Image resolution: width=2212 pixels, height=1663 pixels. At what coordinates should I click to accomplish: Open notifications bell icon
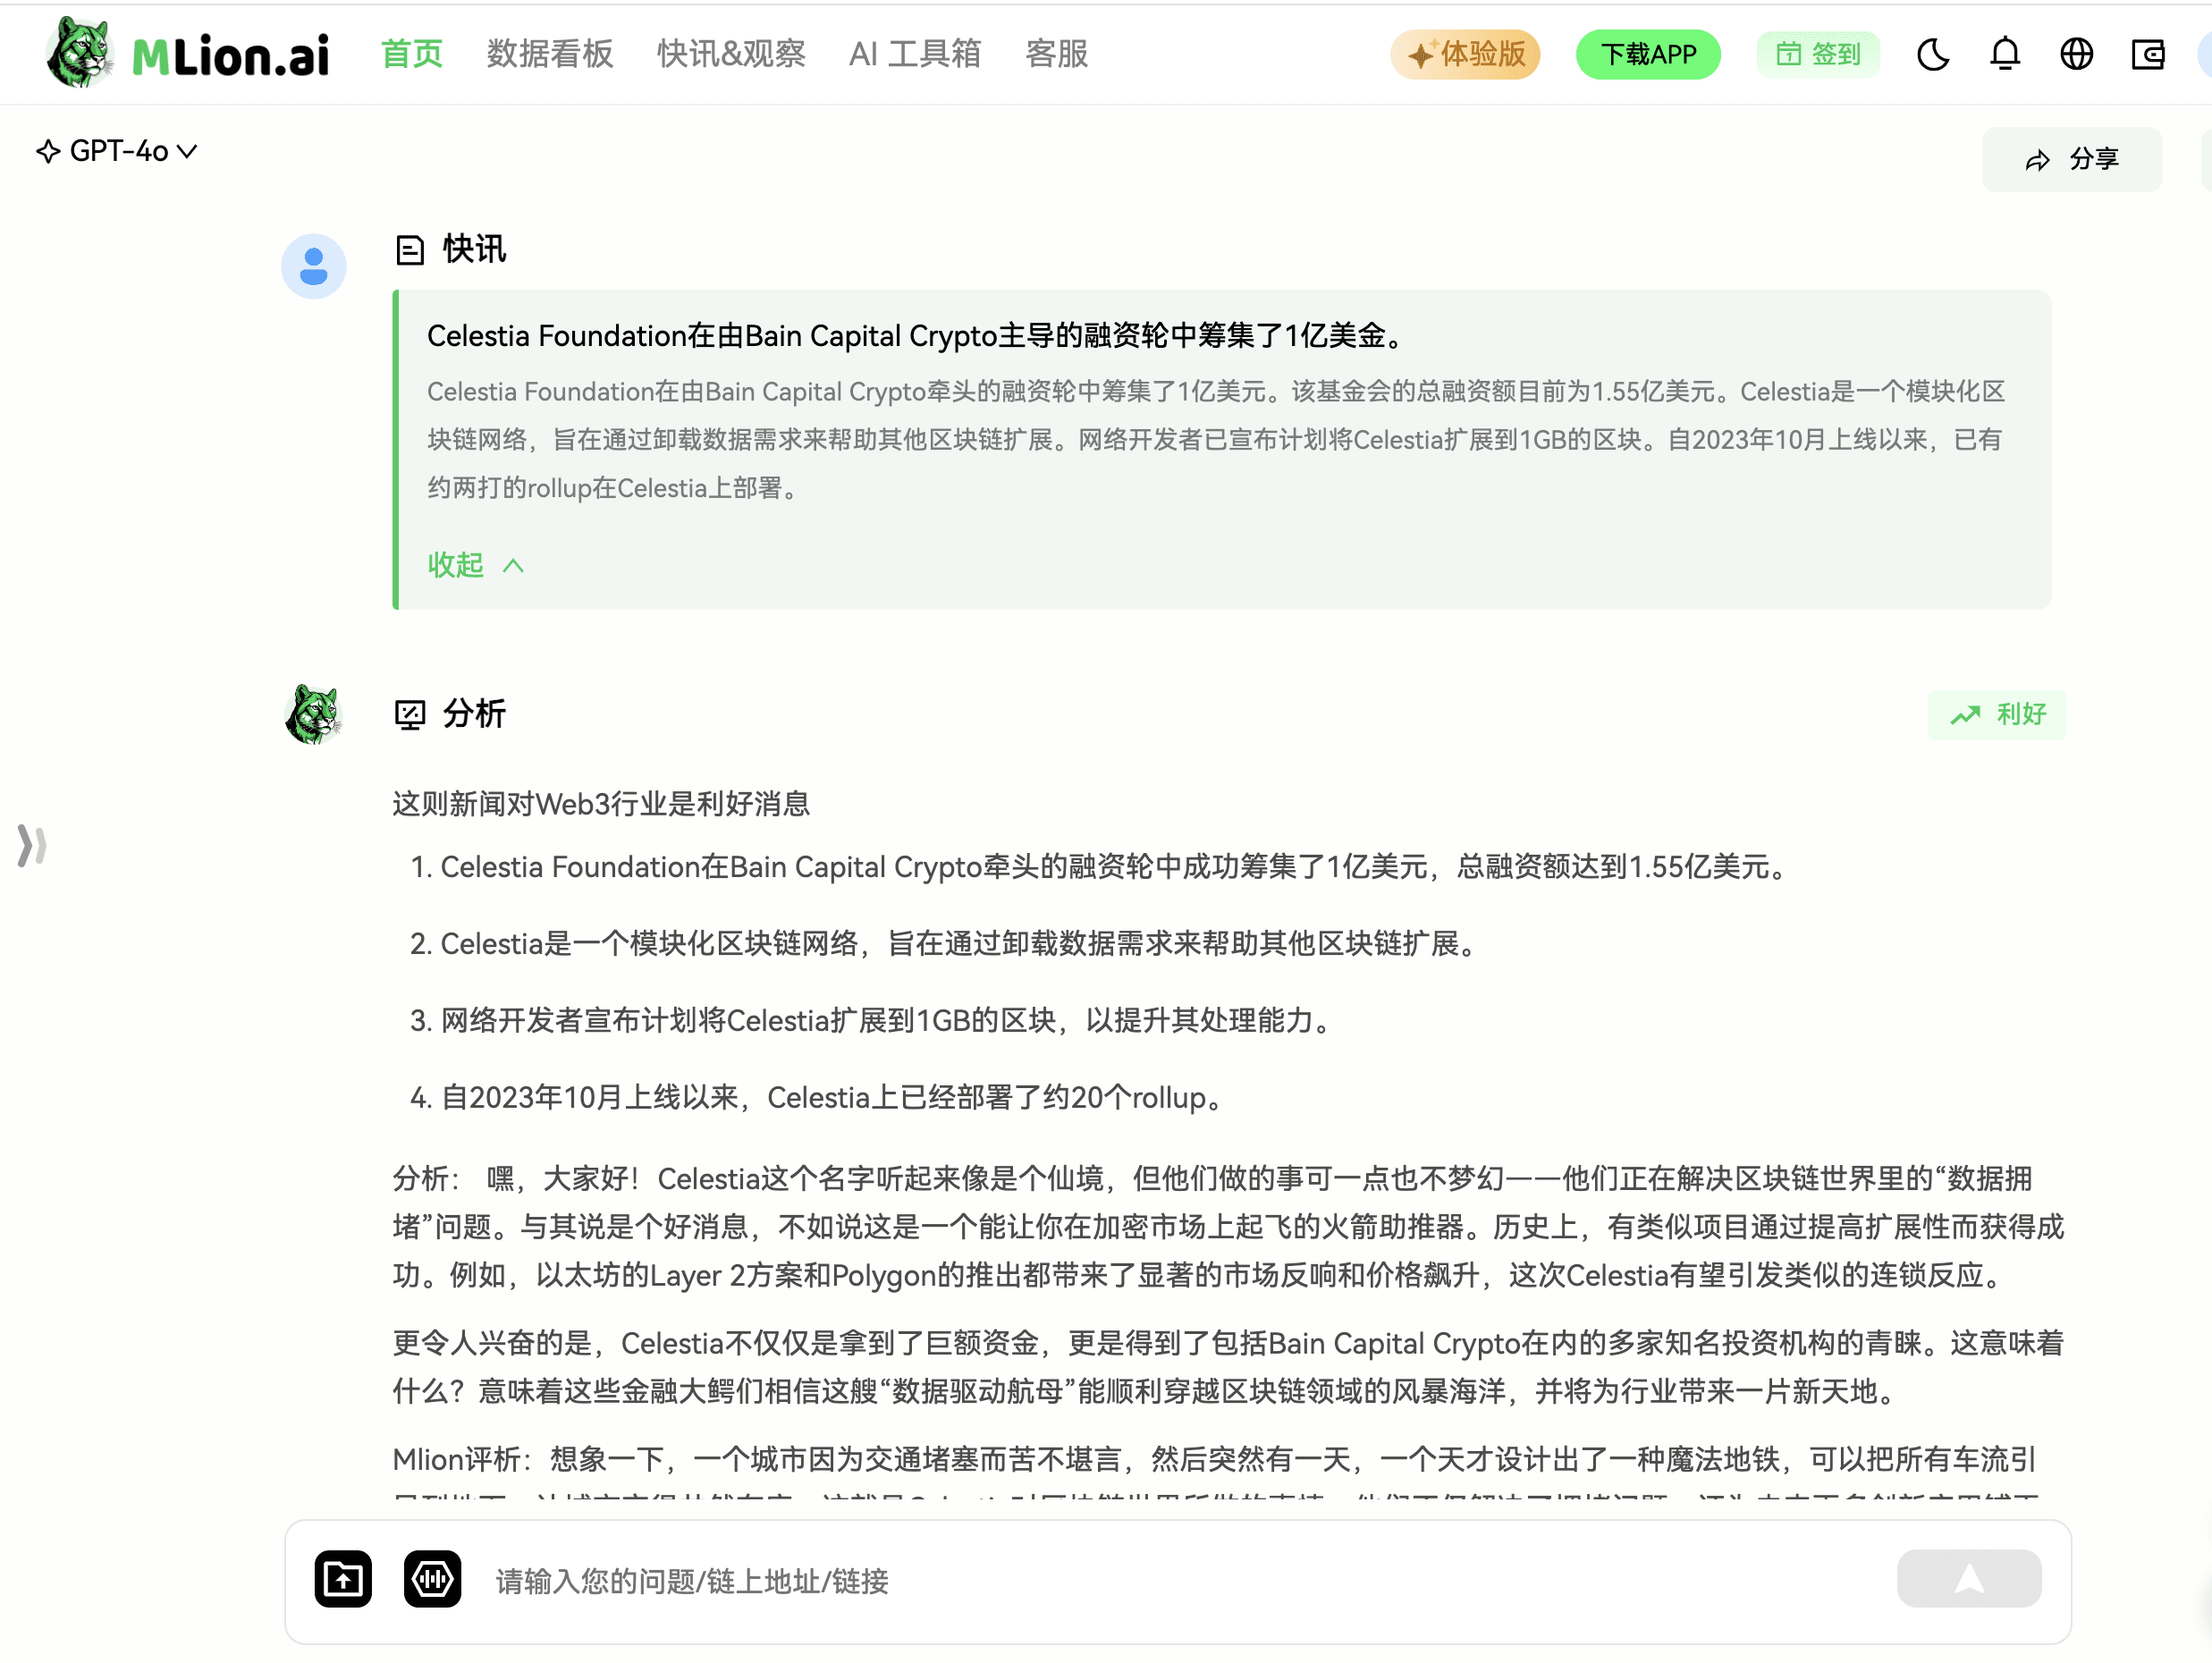pos(2005,54)
